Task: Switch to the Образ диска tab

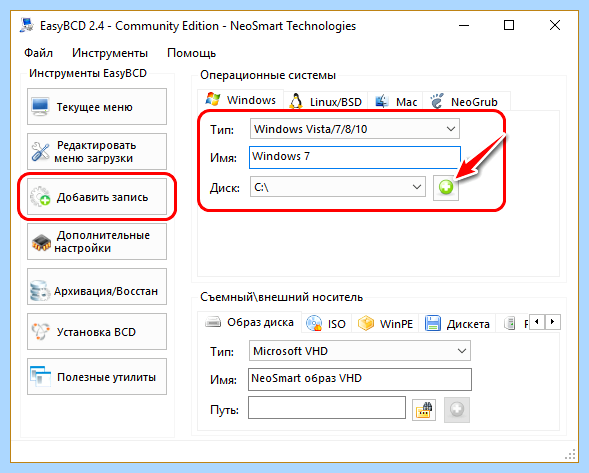Action: point(249,322)
